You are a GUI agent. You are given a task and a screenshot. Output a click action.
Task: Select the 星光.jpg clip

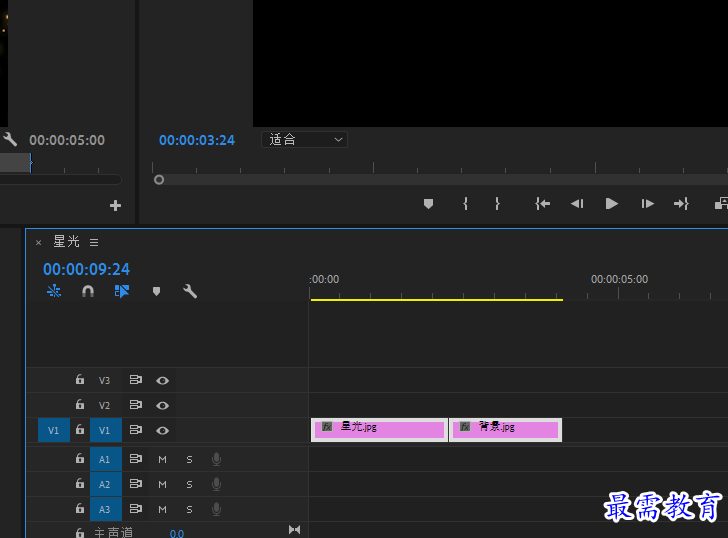coord(379,430)
